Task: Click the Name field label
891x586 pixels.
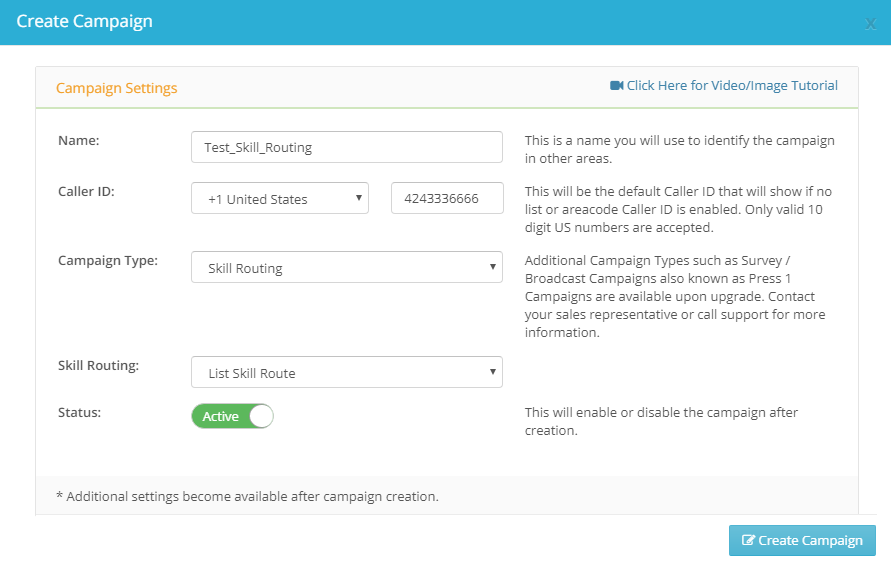Action: (78, 140)
